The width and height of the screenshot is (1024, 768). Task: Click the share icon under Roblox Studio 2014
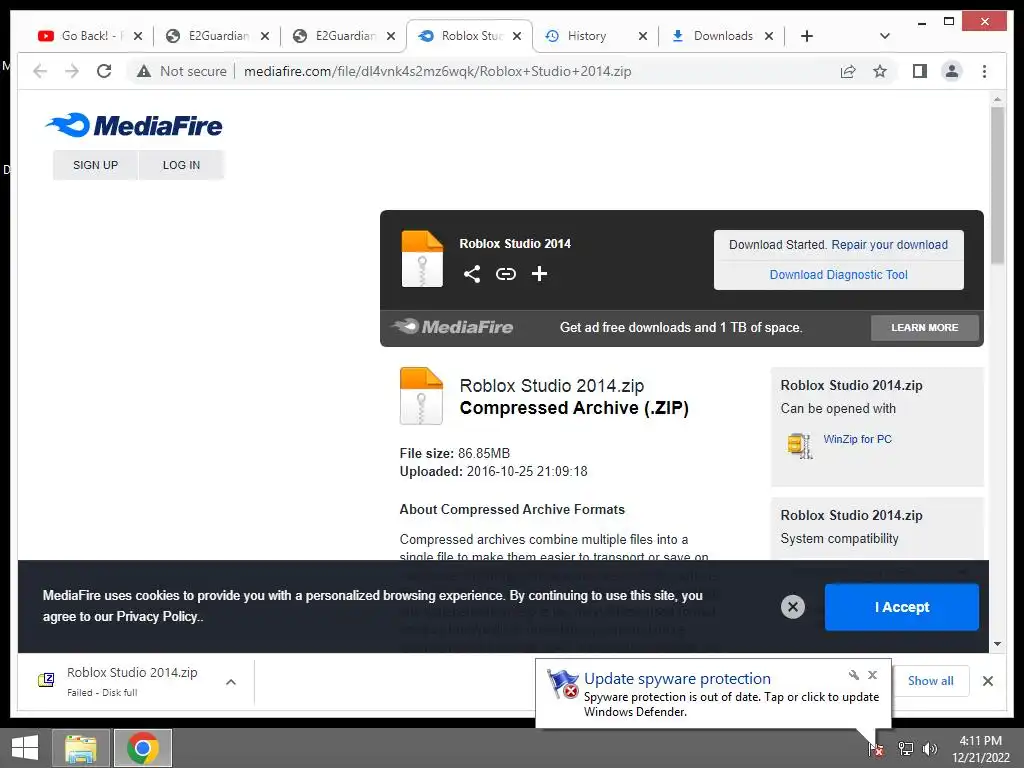[472, 274]
